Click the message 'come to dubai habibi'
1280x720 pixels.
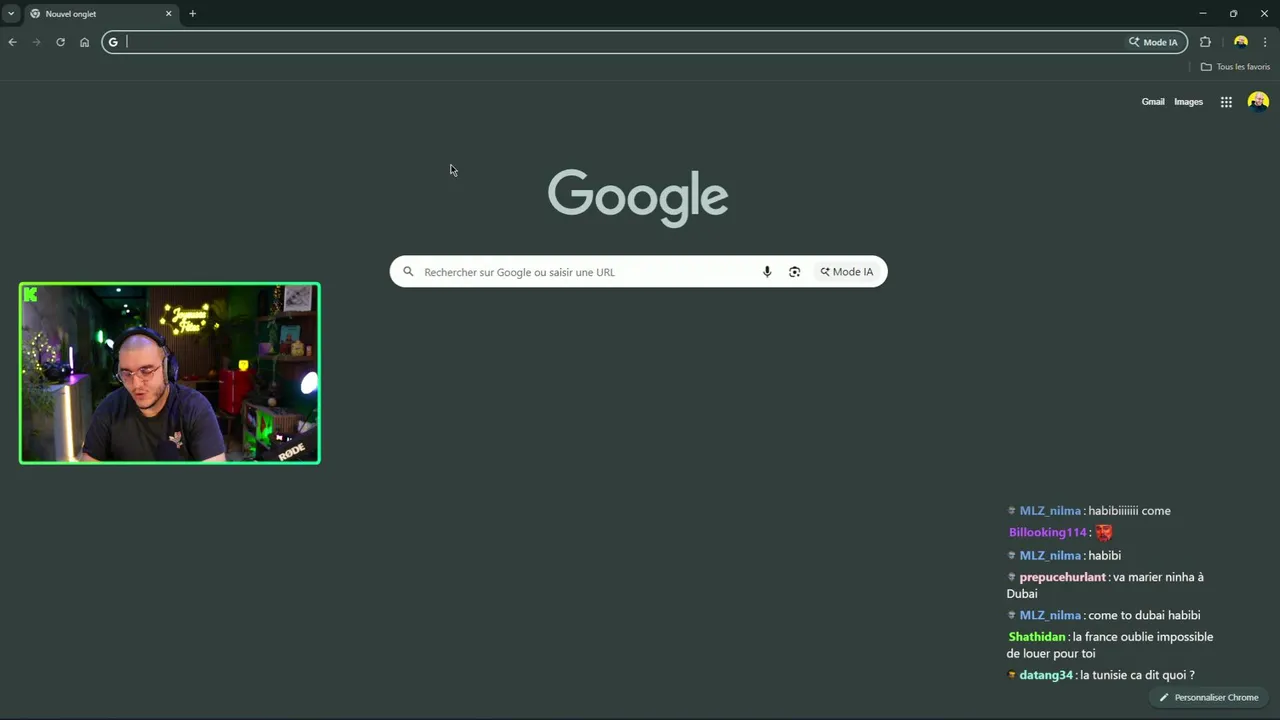(1144, 615)
